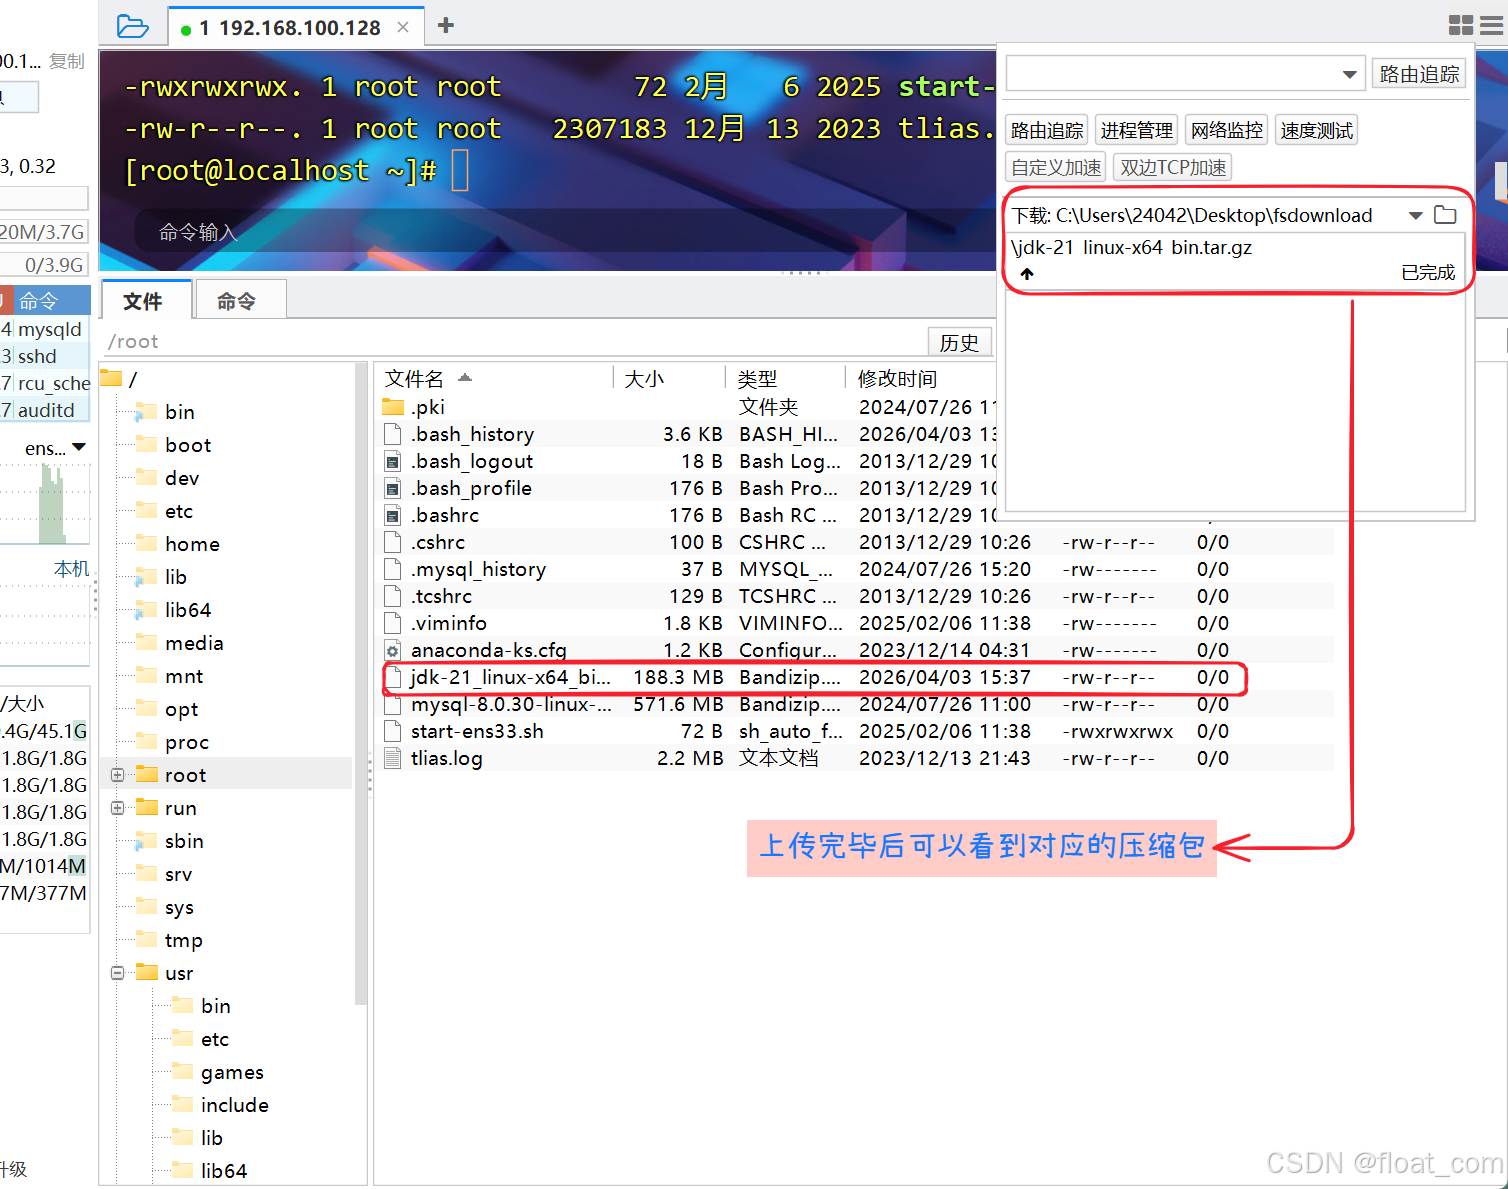
Task: Select the 192.168.100.128 session tab
Action: (297, 27)
